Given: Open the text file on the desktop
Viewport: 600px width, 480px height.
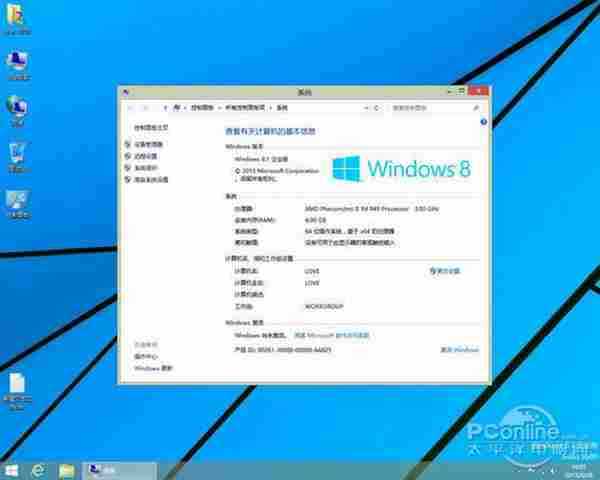Looking at the screenshot, I should [18, 387].
